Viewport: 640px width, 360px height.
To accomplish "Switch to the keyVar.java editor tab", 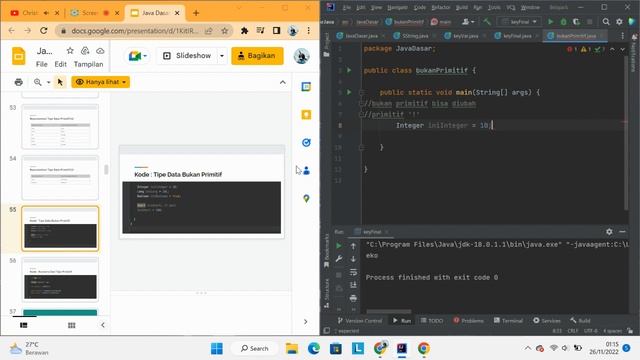I will (465, 36).
